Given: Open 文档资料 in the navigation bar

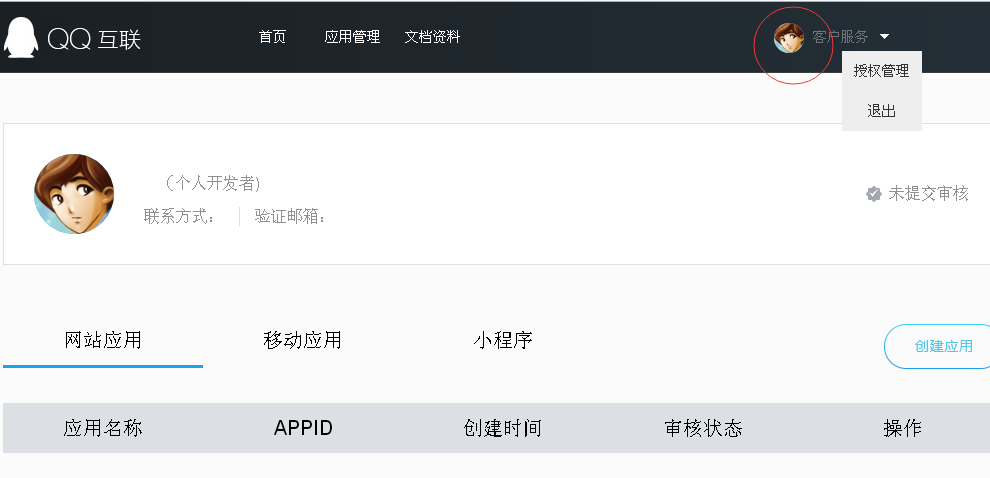Looking at the screenshot, I should point(432,37).
